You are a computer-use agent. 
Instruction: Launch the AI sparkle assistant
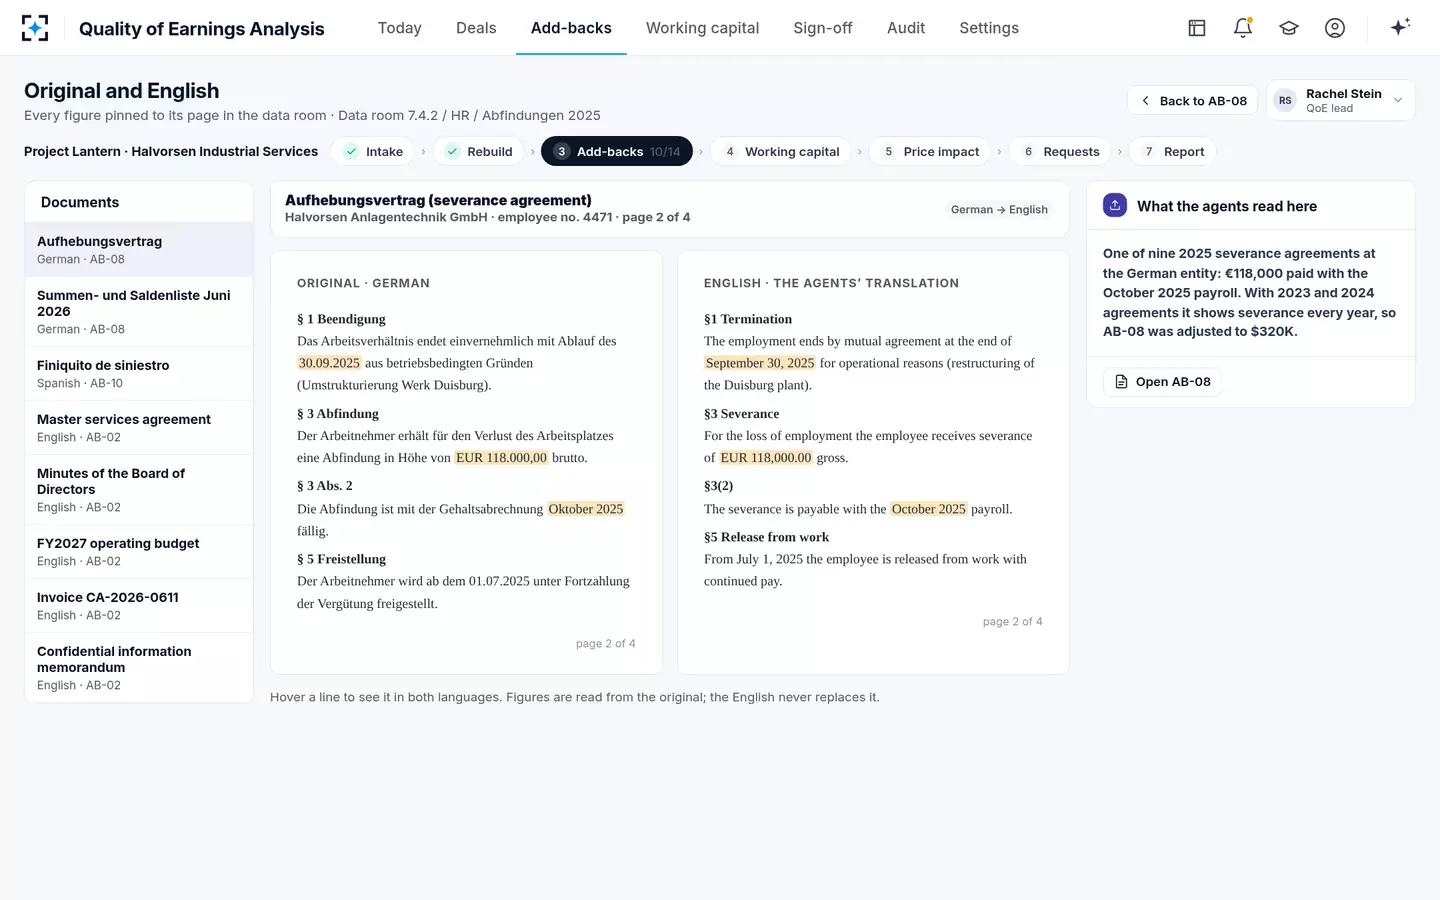pyautogui.click(x=1400, y=27)
